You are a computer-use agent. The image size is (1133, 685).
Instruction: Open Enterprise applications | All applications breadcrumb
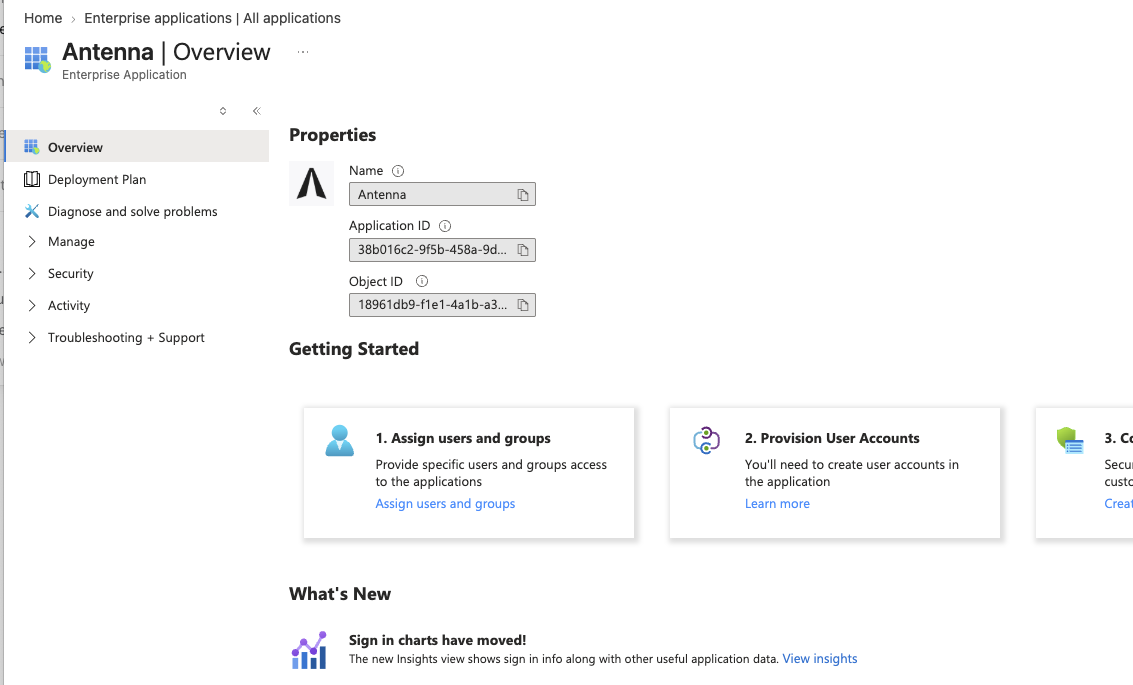pos(212,18)
